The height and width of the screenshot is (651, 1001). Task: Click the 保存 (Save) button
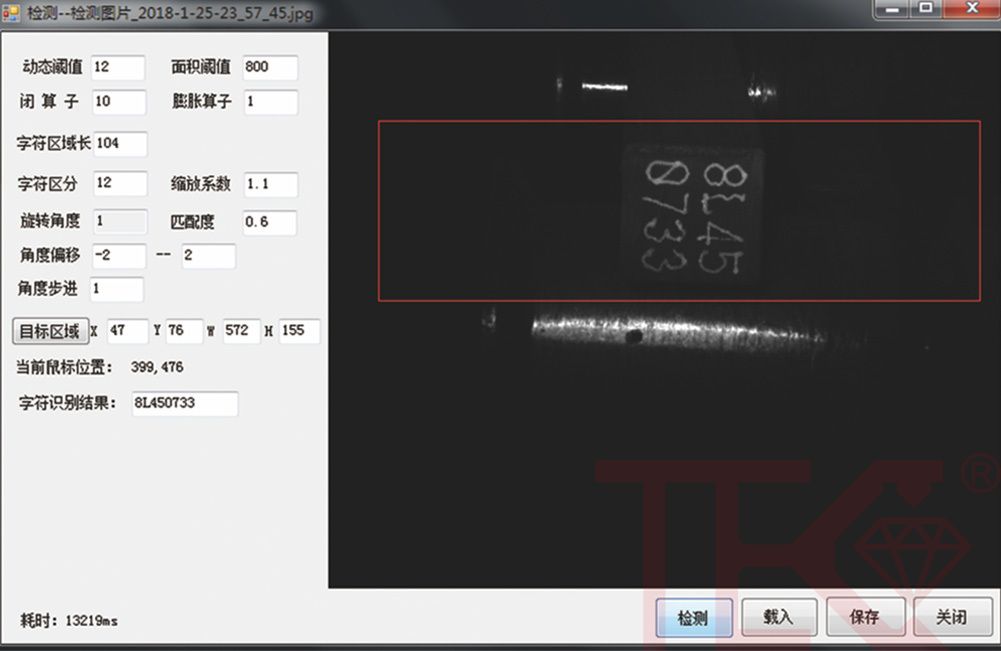[865, 617]
